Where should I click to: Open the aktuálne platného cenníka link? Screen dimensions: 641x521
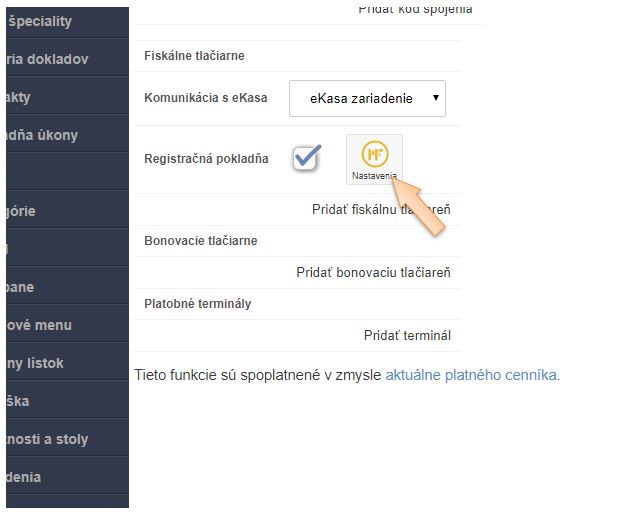[472, 375]
